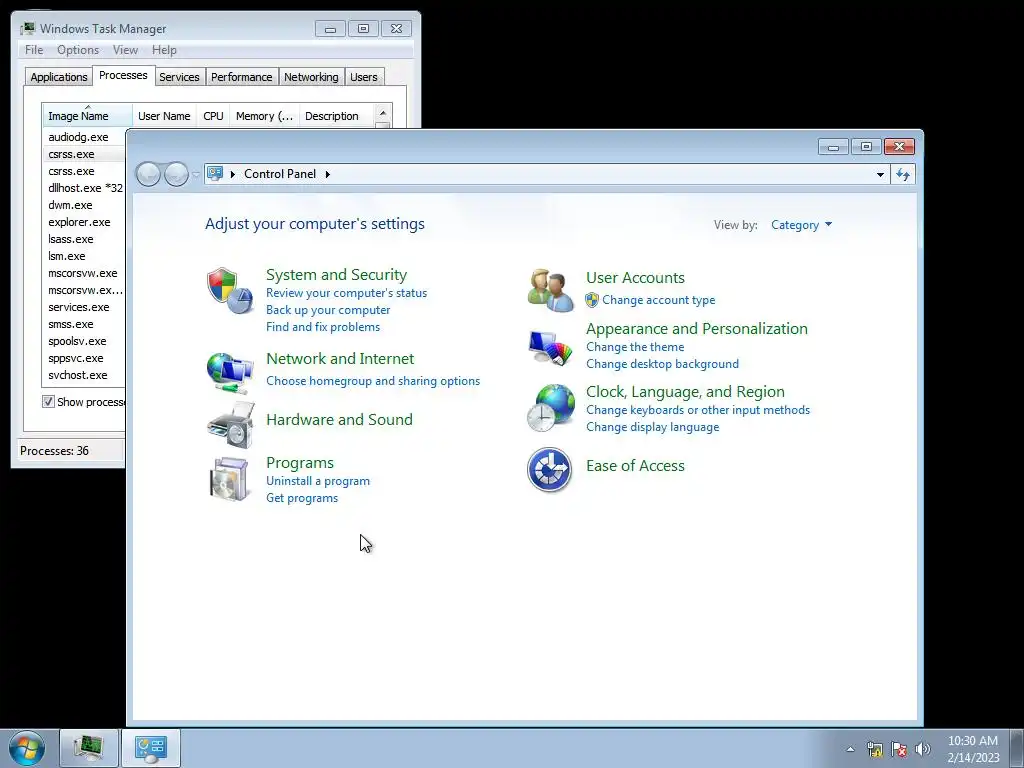Click Change desktop background link
Viewport: 1024px width, 768px height.
coord(662,364)
